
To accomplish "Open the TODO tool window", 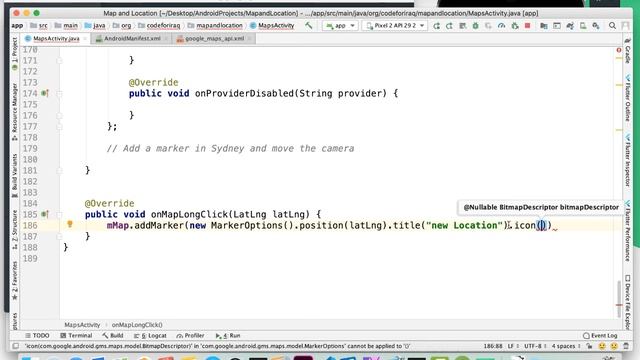I will [x=37, y=336].
